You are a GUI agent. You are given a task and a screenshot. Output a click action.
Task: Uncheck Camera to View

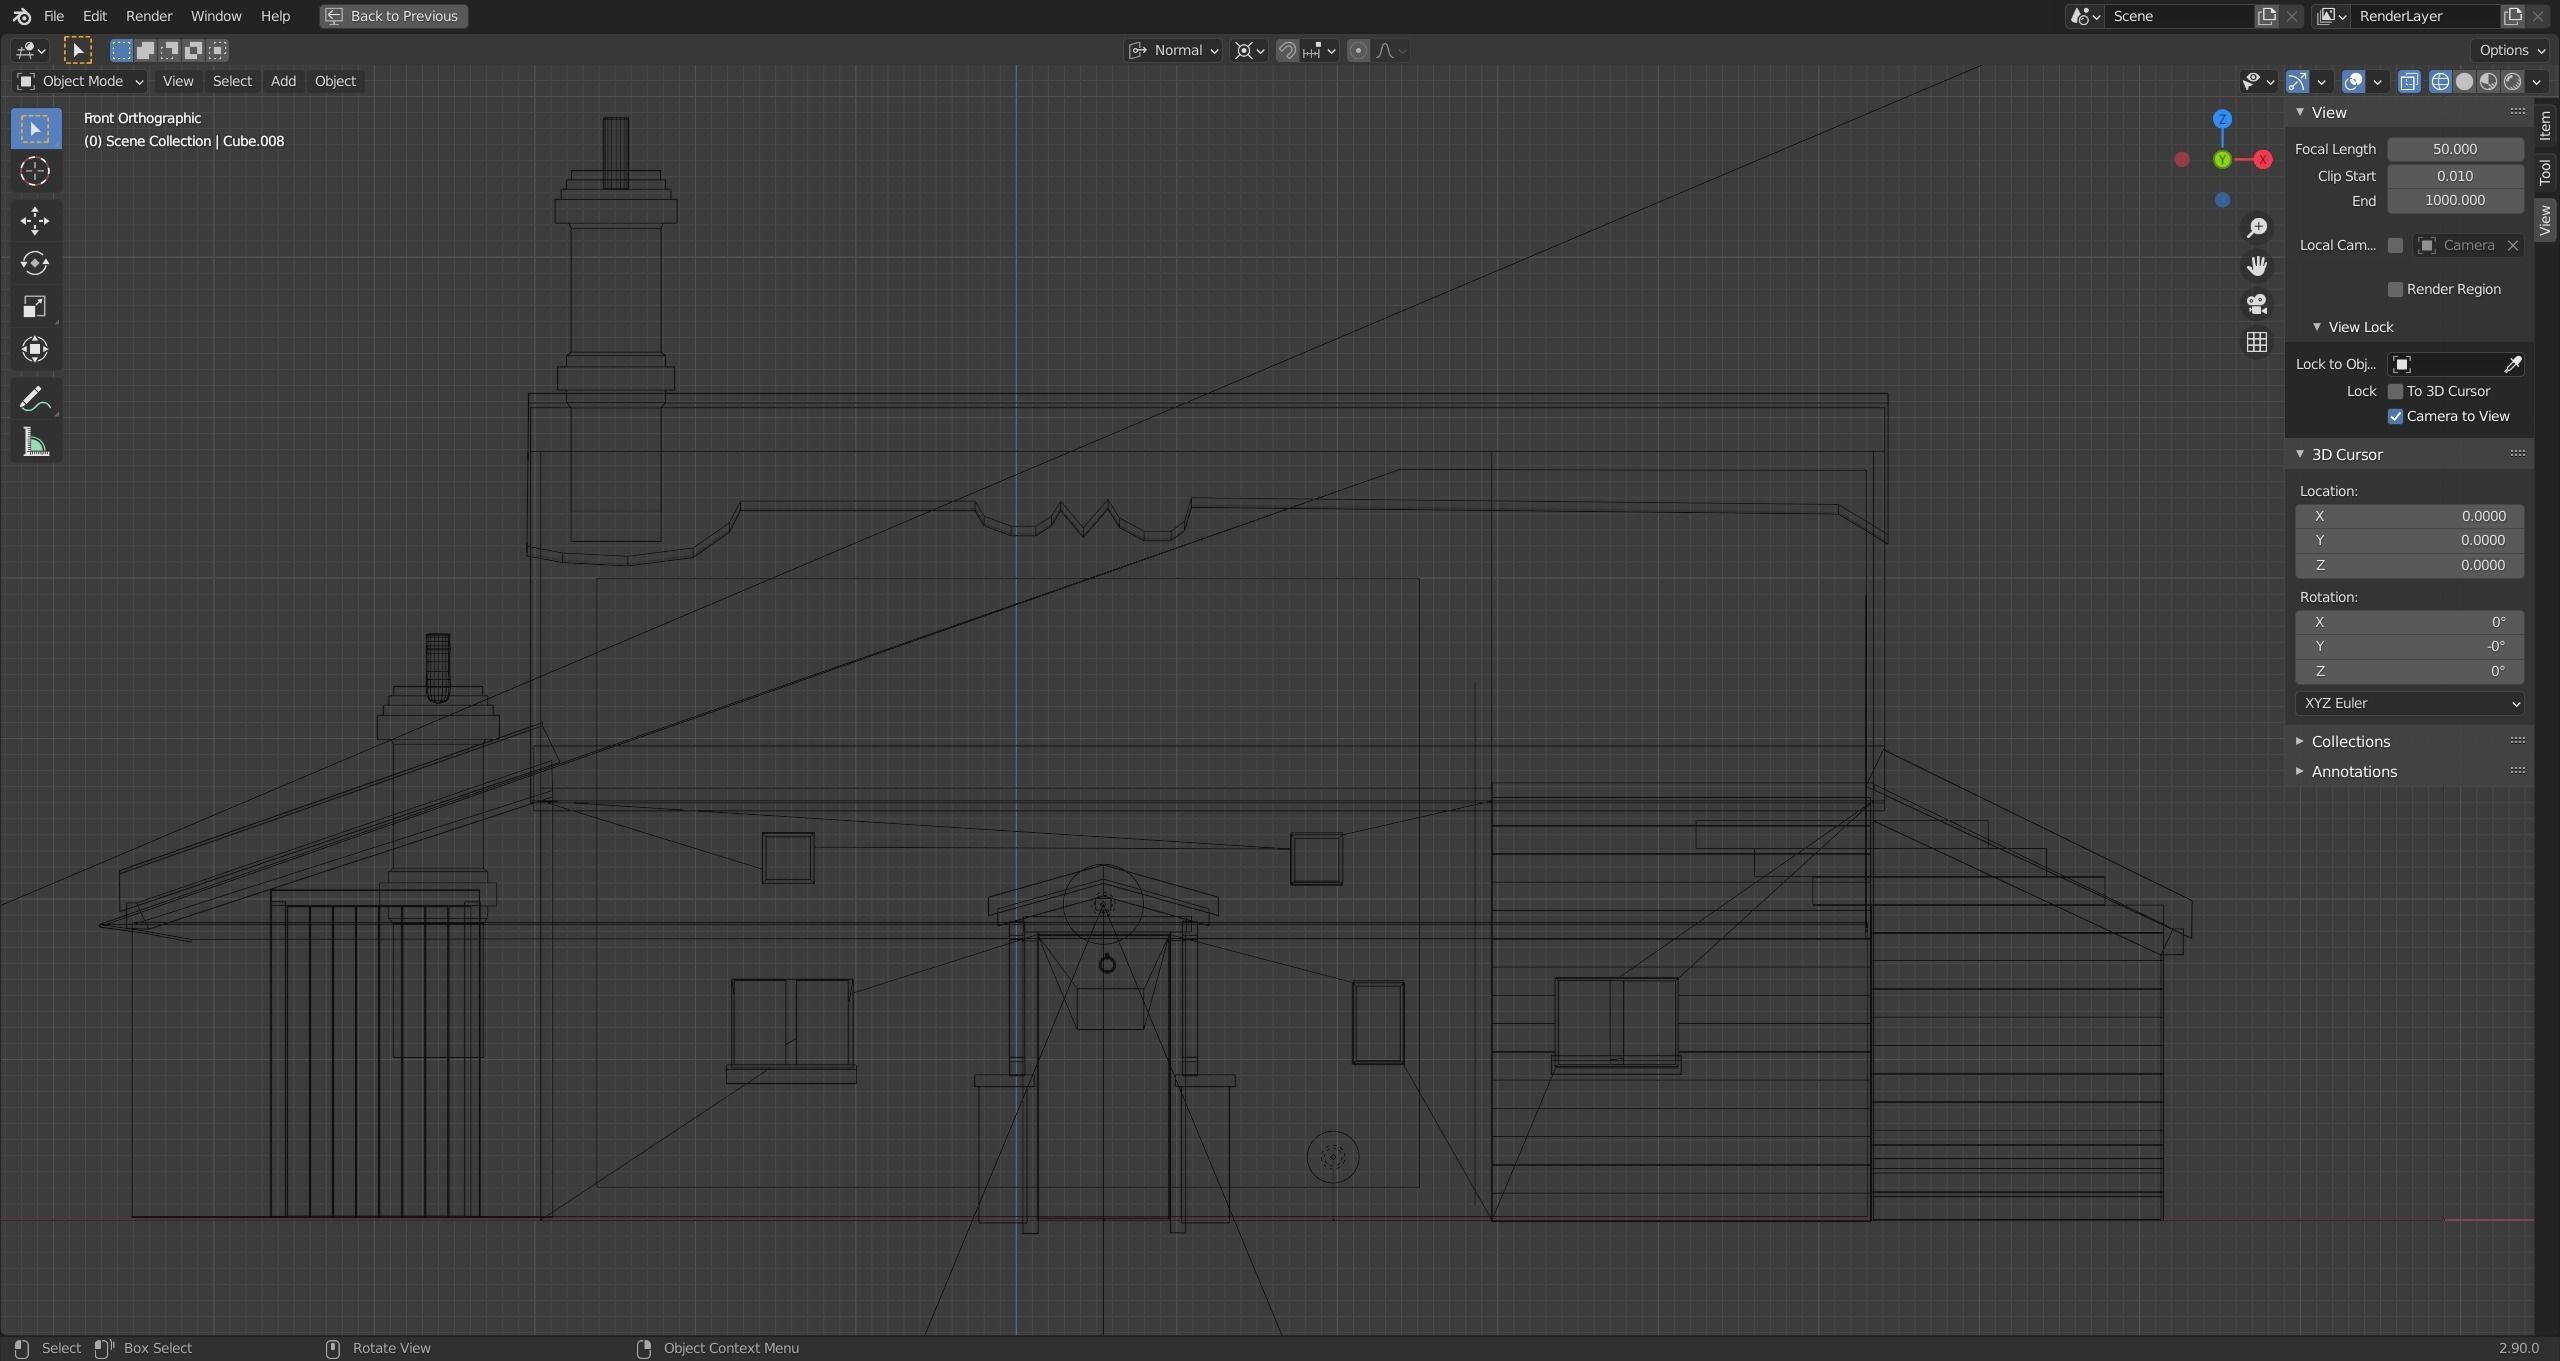pos(2395,416)
